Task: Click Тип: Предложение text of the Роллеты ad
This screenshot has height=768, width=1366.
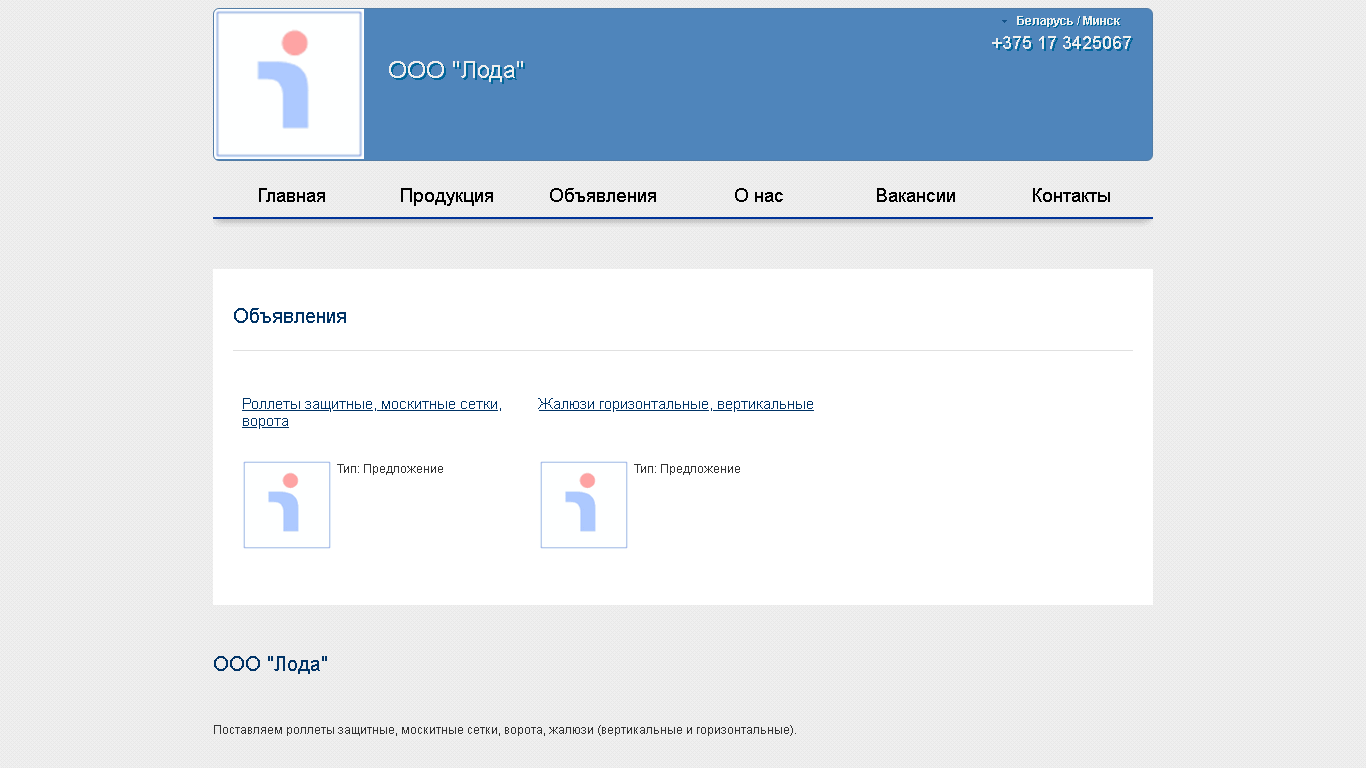Action: (x=390, y=469)
